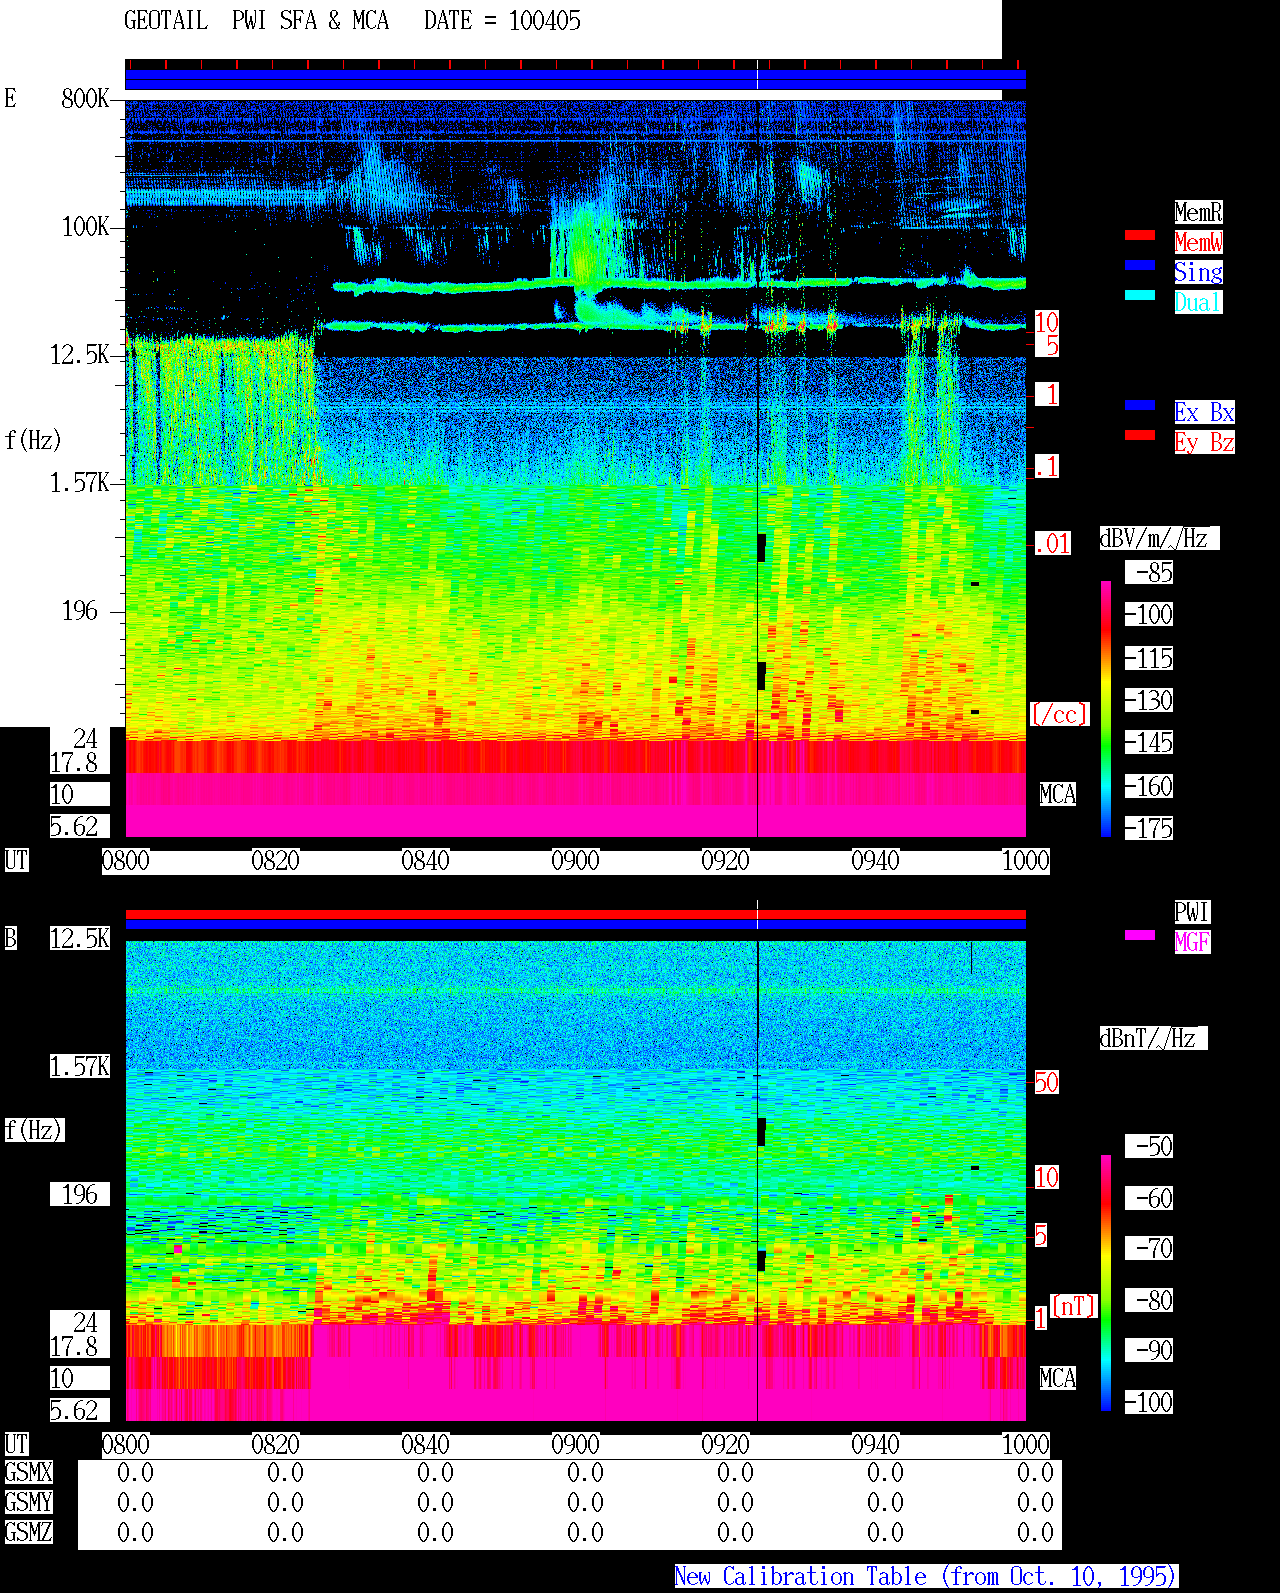Viewport: 1280px width, 1593px height.
Task: Select the MemR legend label
Action: [x=1198, y=212]
